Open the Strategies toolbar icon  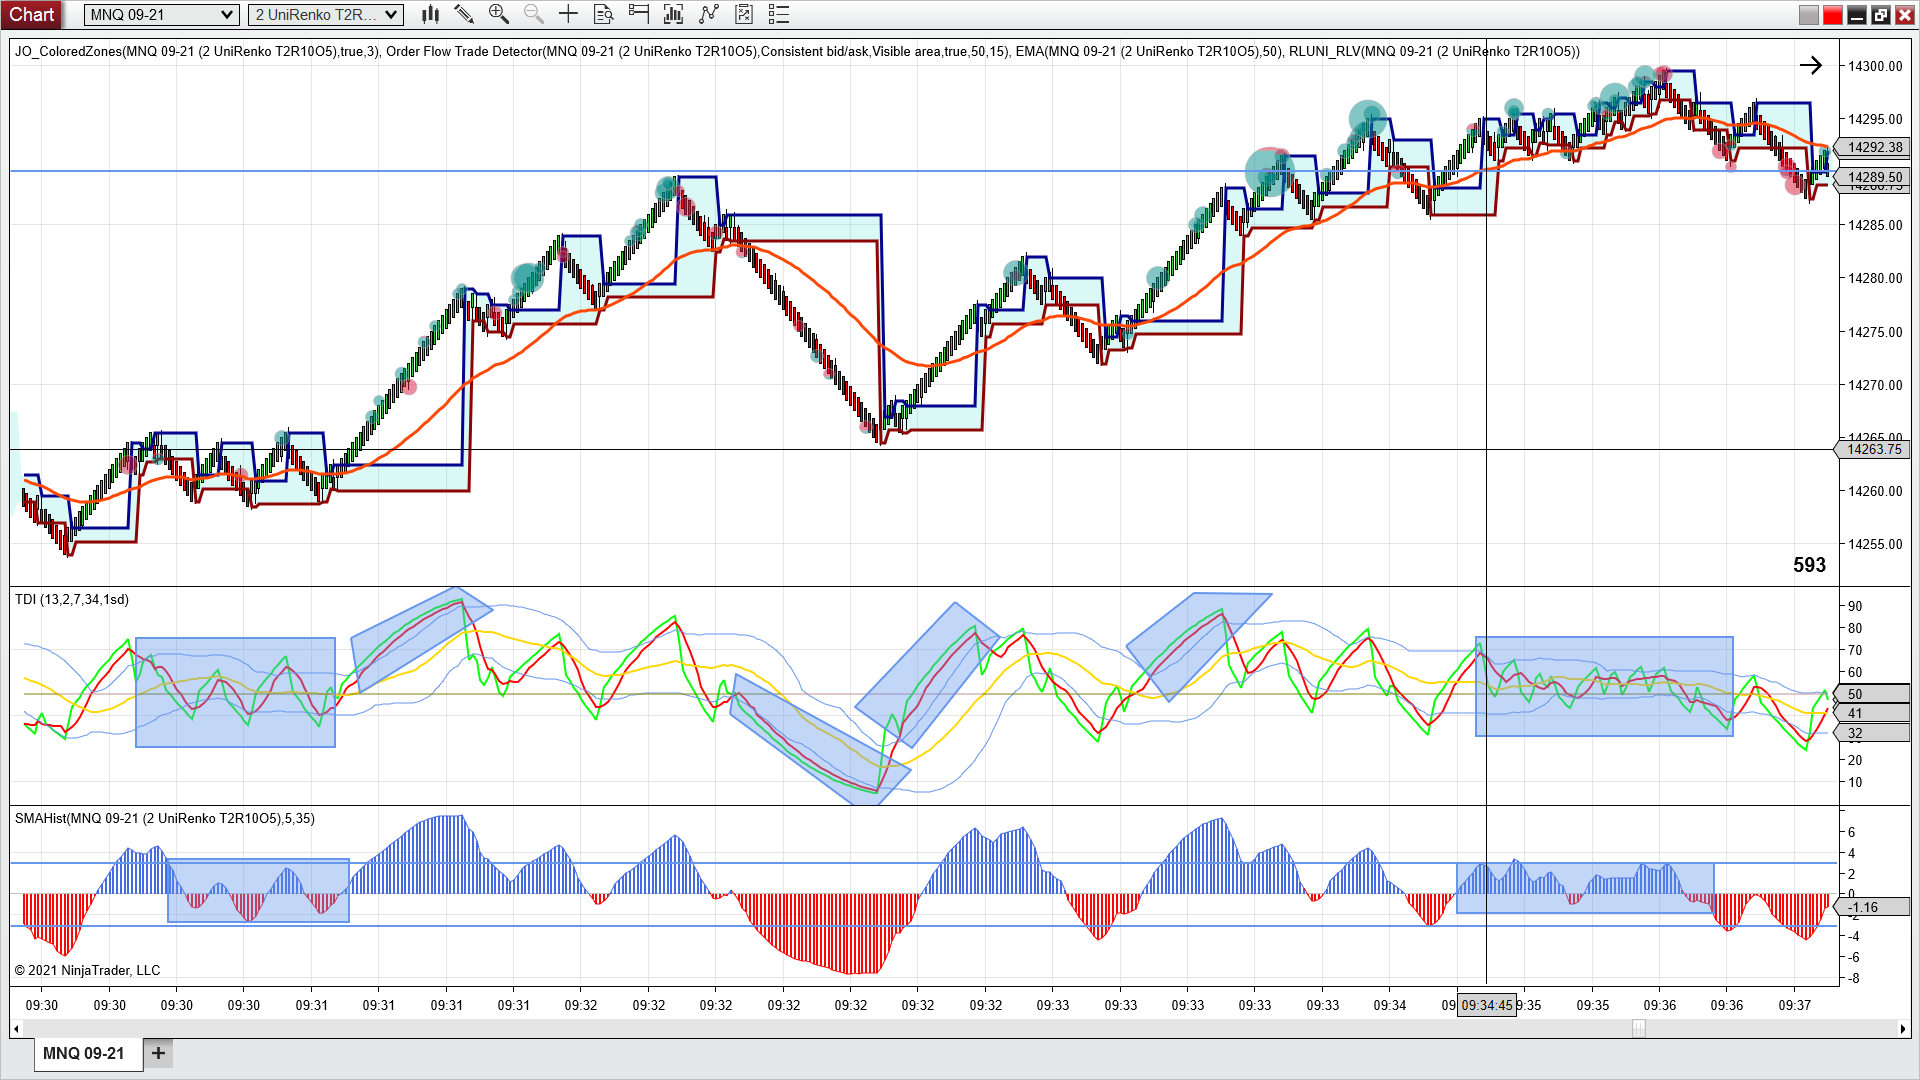pyautogui.click(x=708, y=14)
